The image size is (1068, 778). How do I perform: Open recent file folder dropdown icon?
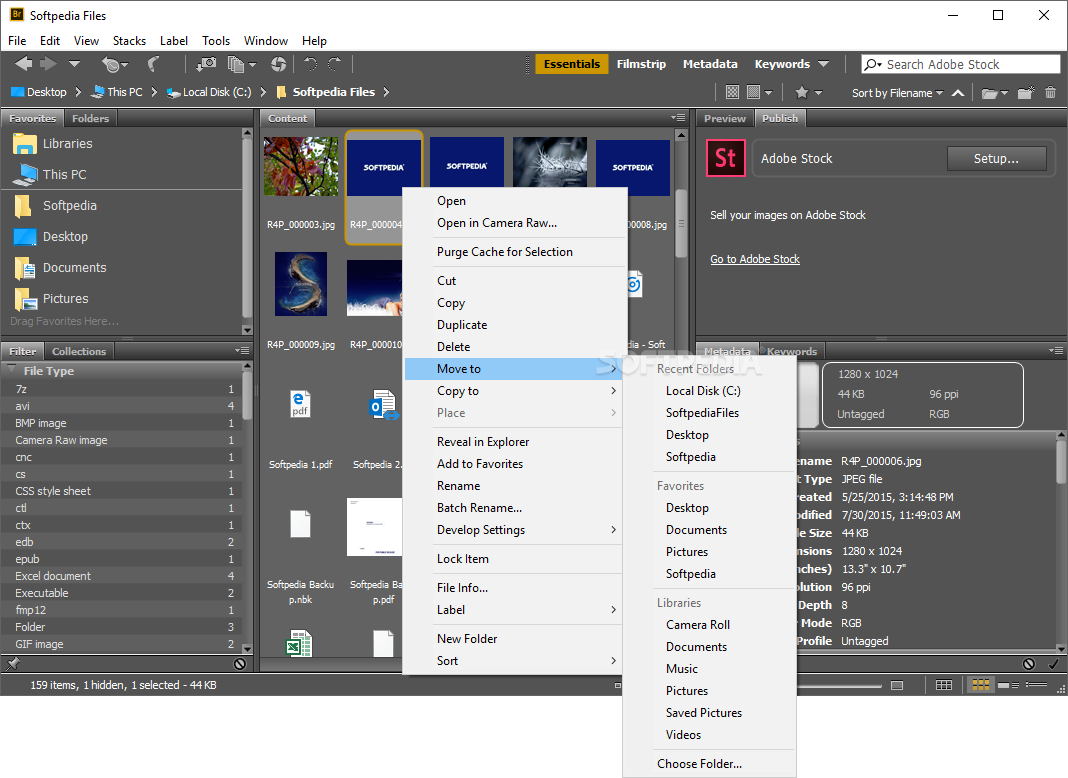coord(994,93)
